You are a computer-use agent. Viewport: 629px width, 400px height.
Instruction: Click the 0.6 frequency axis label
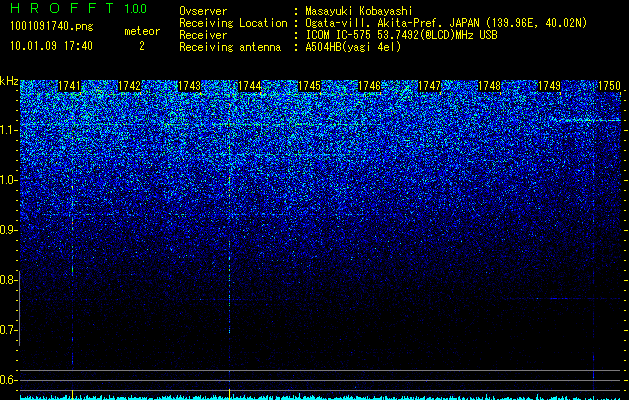[x=9, y=380]
